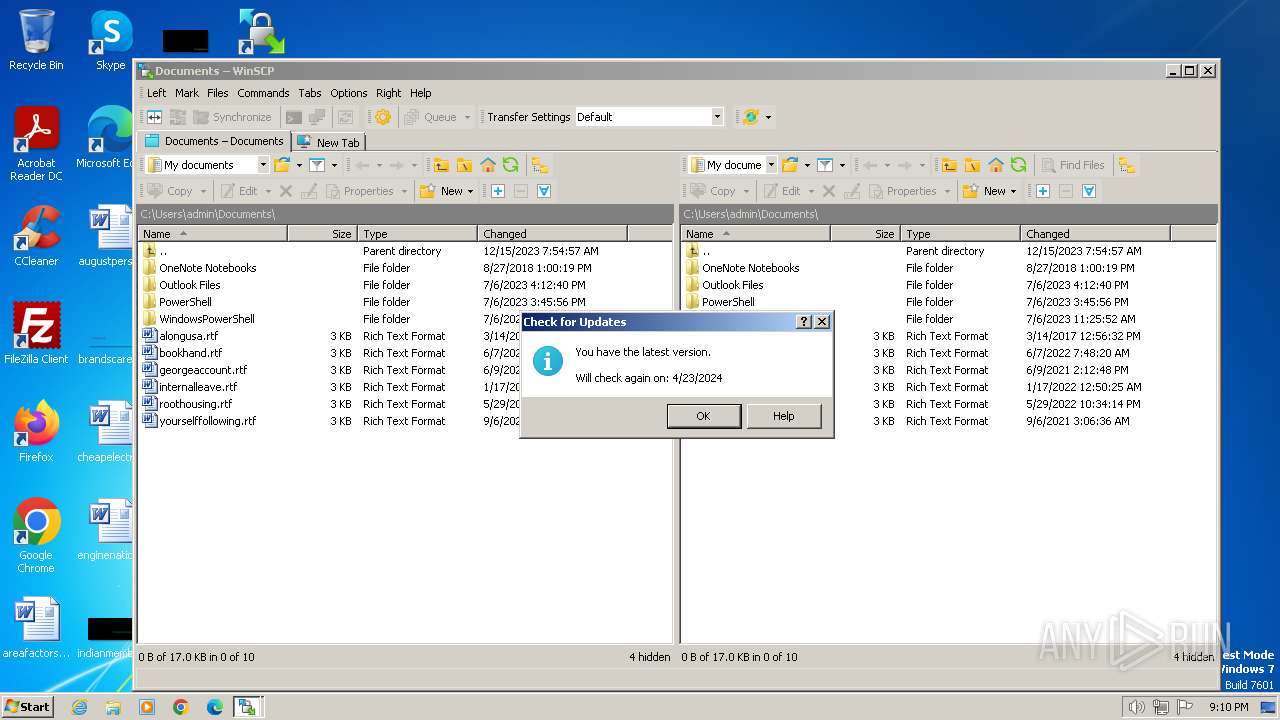Switch to Documents – Documents tab
This screenshot has height=720, width=1280.
click(x=215, y=141)
